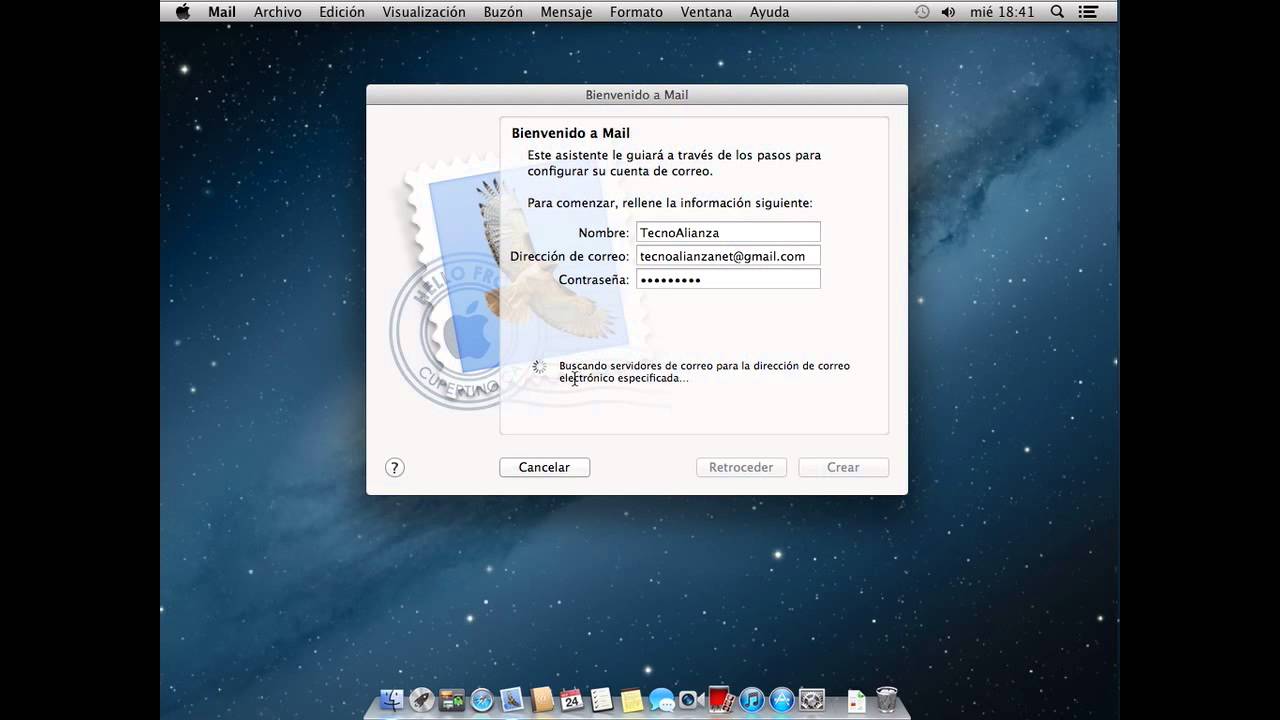
Task: Open Finder from the Dock
Action: (x=392, y=699)
